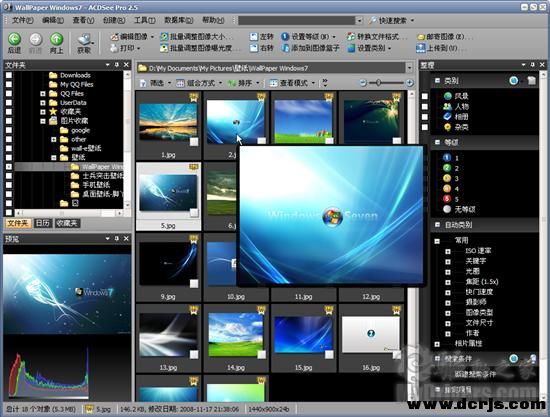
Task: Click the 快速搜索 quick search icon
Action: 373,21
